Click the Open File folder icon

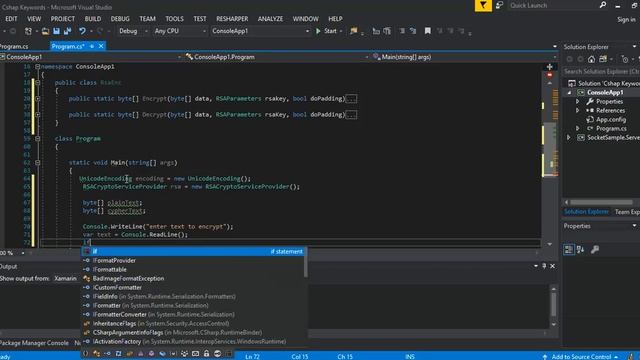[x=45, y=31]
